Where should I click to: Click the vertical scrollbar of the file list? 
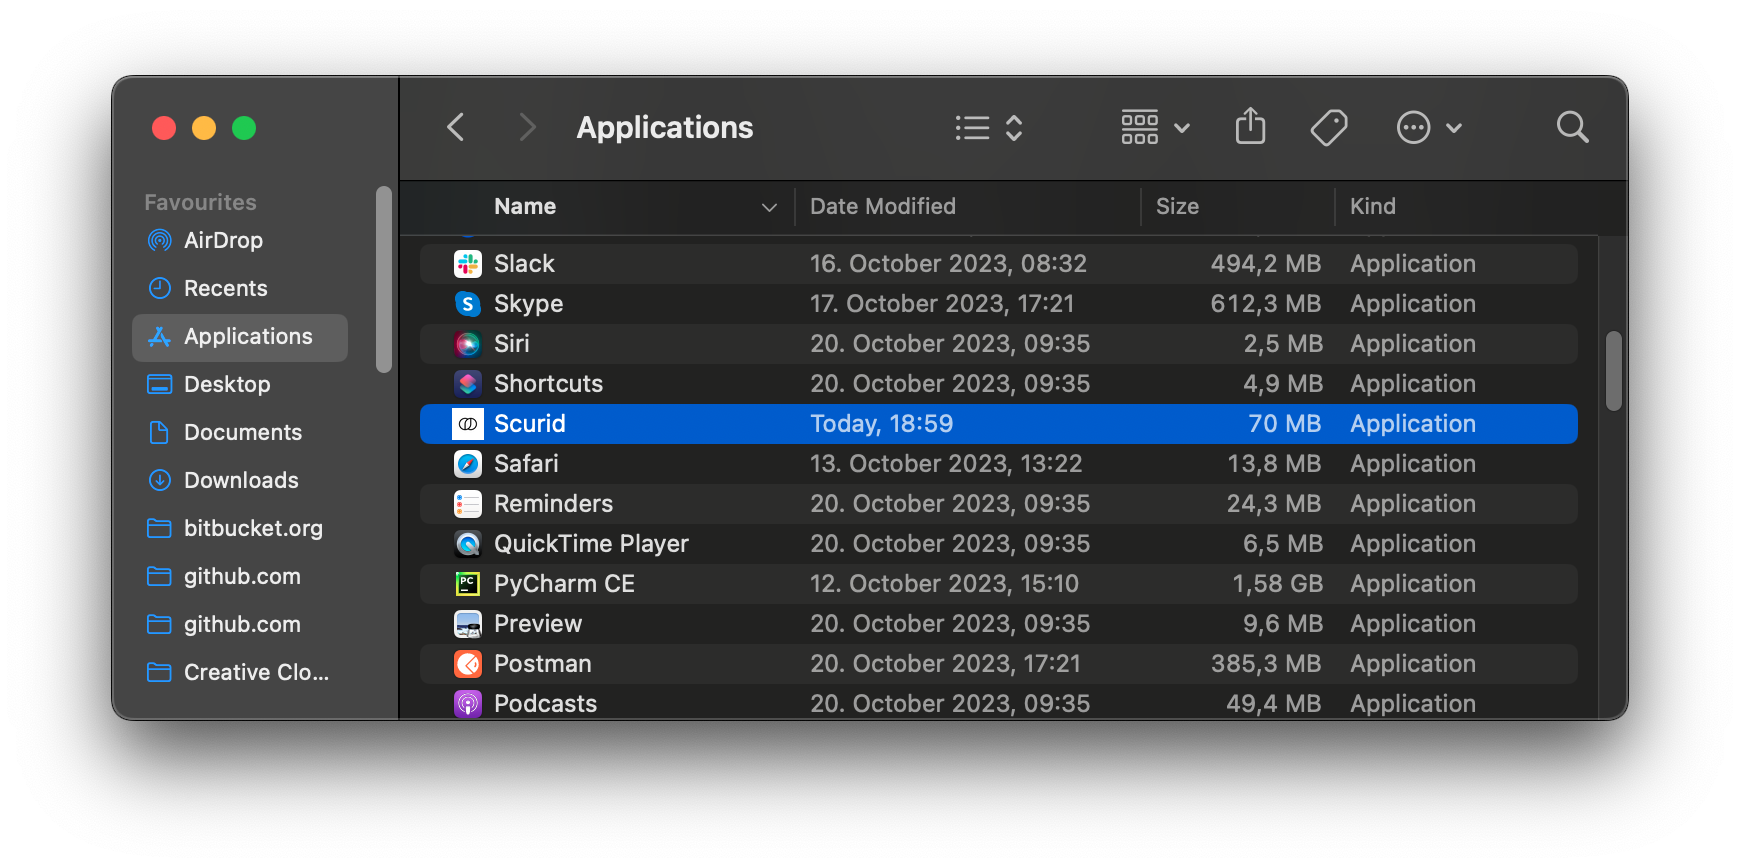1613,371
